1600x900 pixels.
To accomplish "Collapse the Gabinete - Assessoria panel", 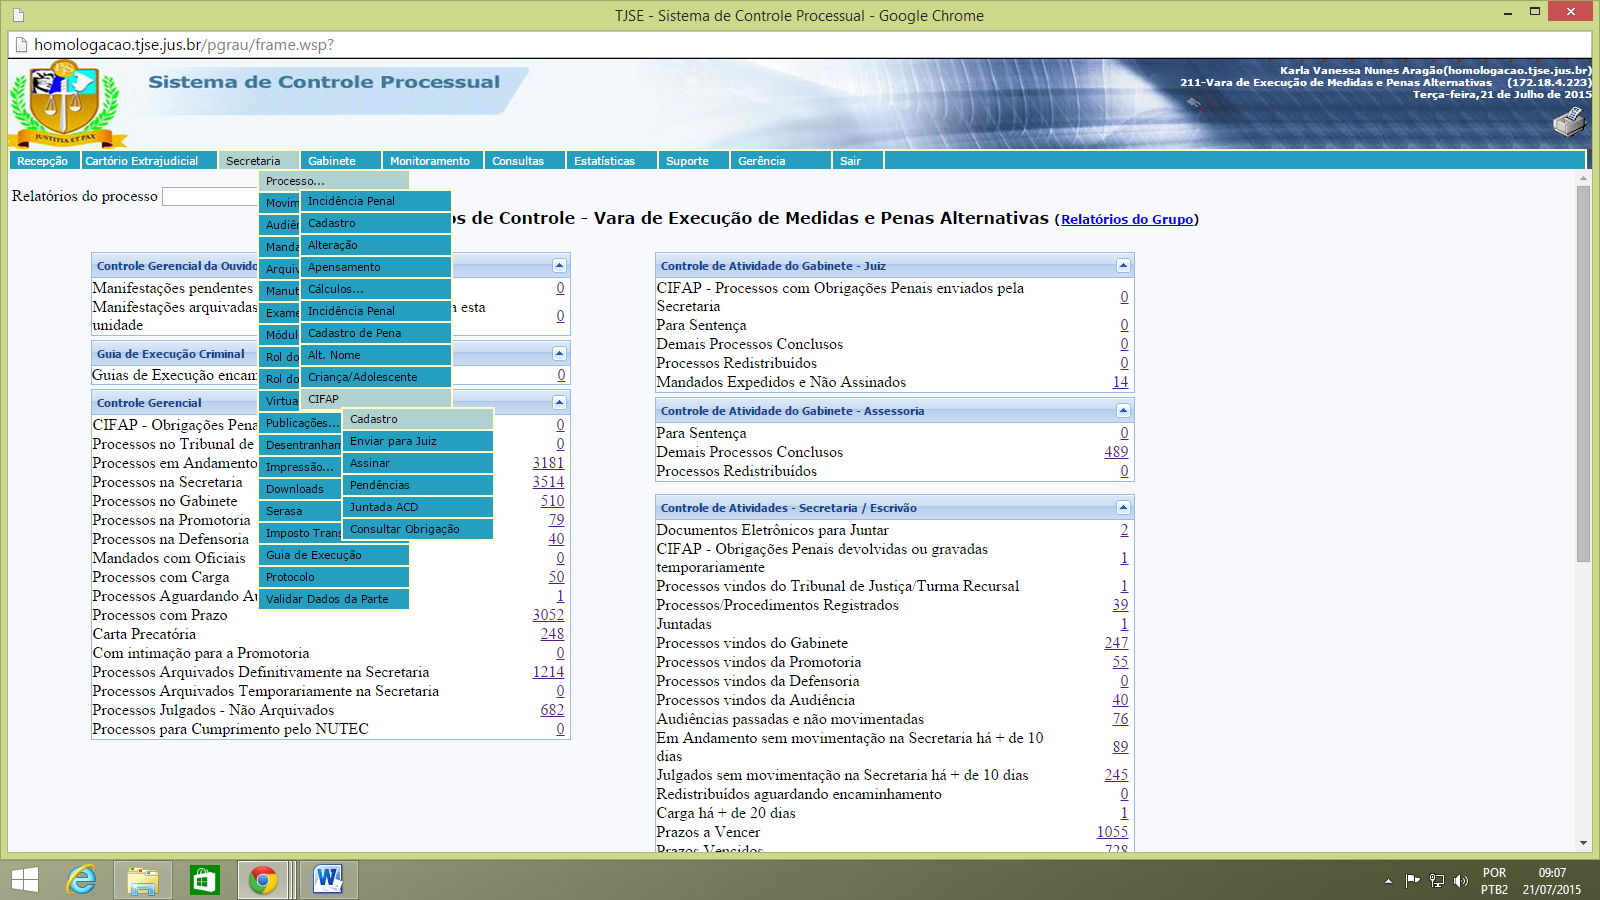I will (x=1123, y=411).
